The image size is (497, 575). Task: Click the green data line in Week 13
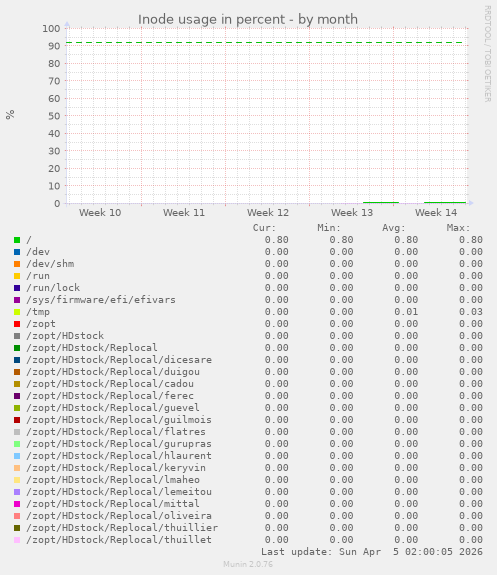381,202
